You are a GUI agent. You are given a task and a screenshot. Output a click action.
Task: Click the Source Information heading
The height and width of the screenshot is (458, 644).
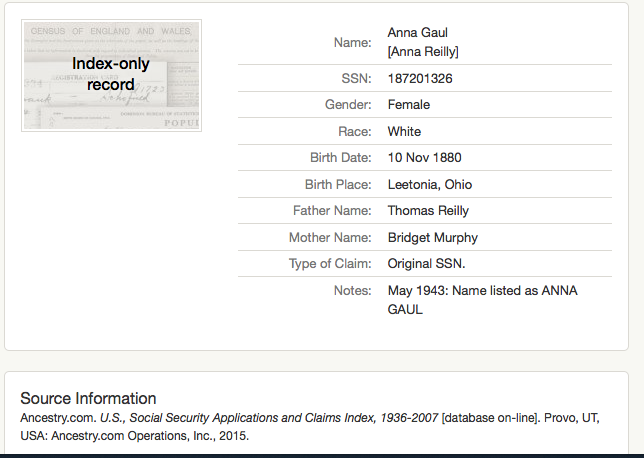[x=88, y=398]
